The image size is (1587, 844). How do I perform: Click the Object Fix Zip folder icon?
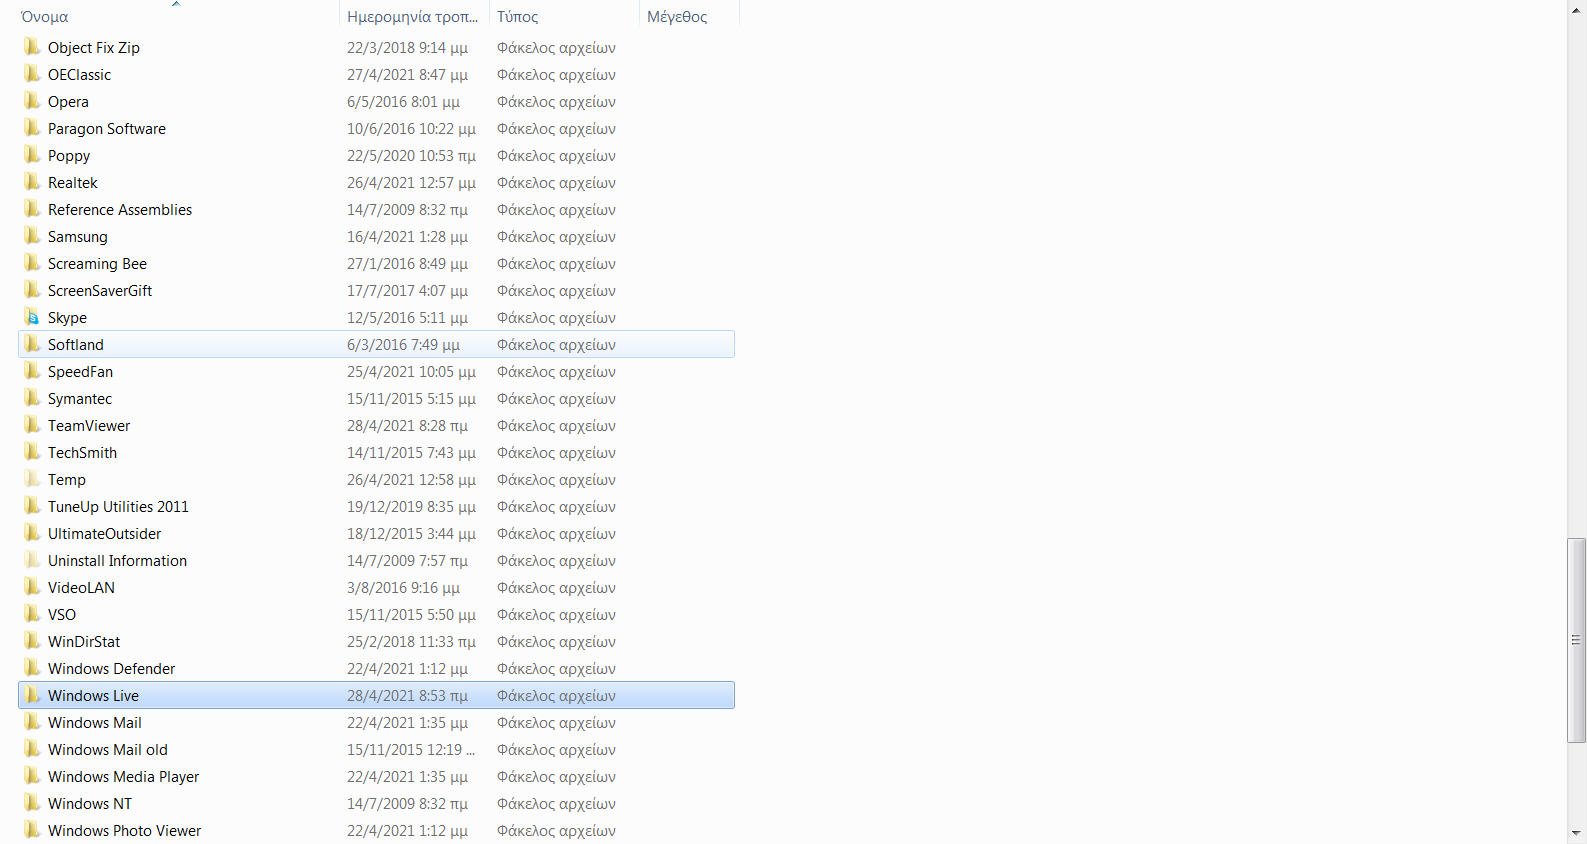coord(33,47)
